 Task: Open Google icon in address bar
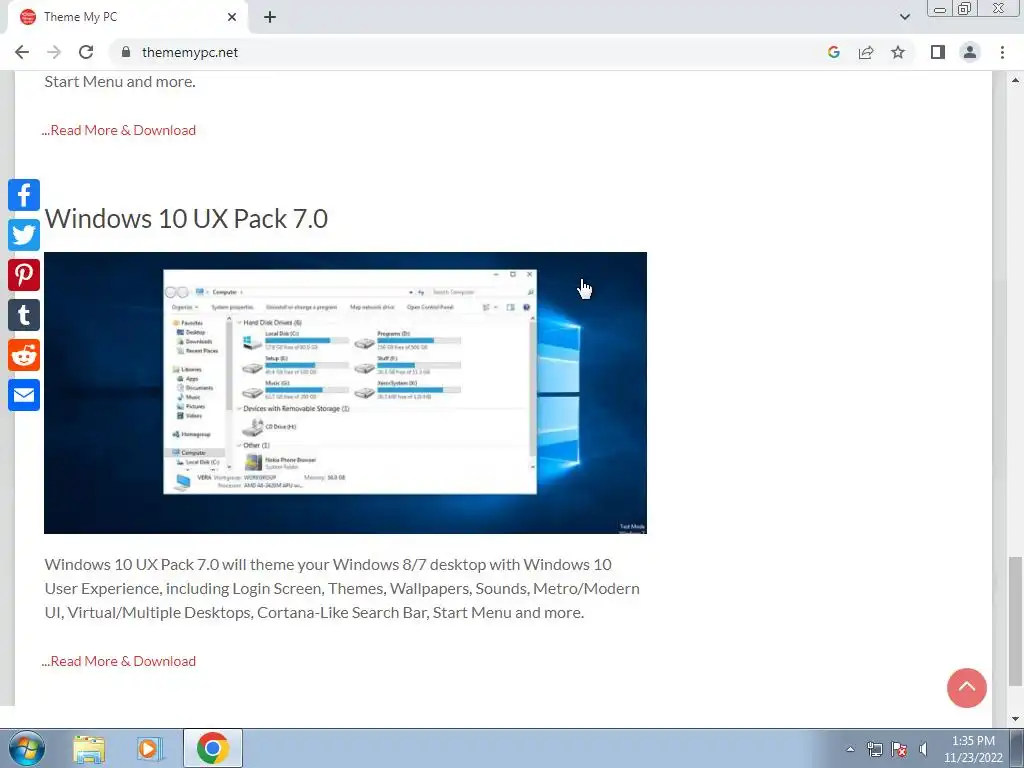(x=833, y=52)
